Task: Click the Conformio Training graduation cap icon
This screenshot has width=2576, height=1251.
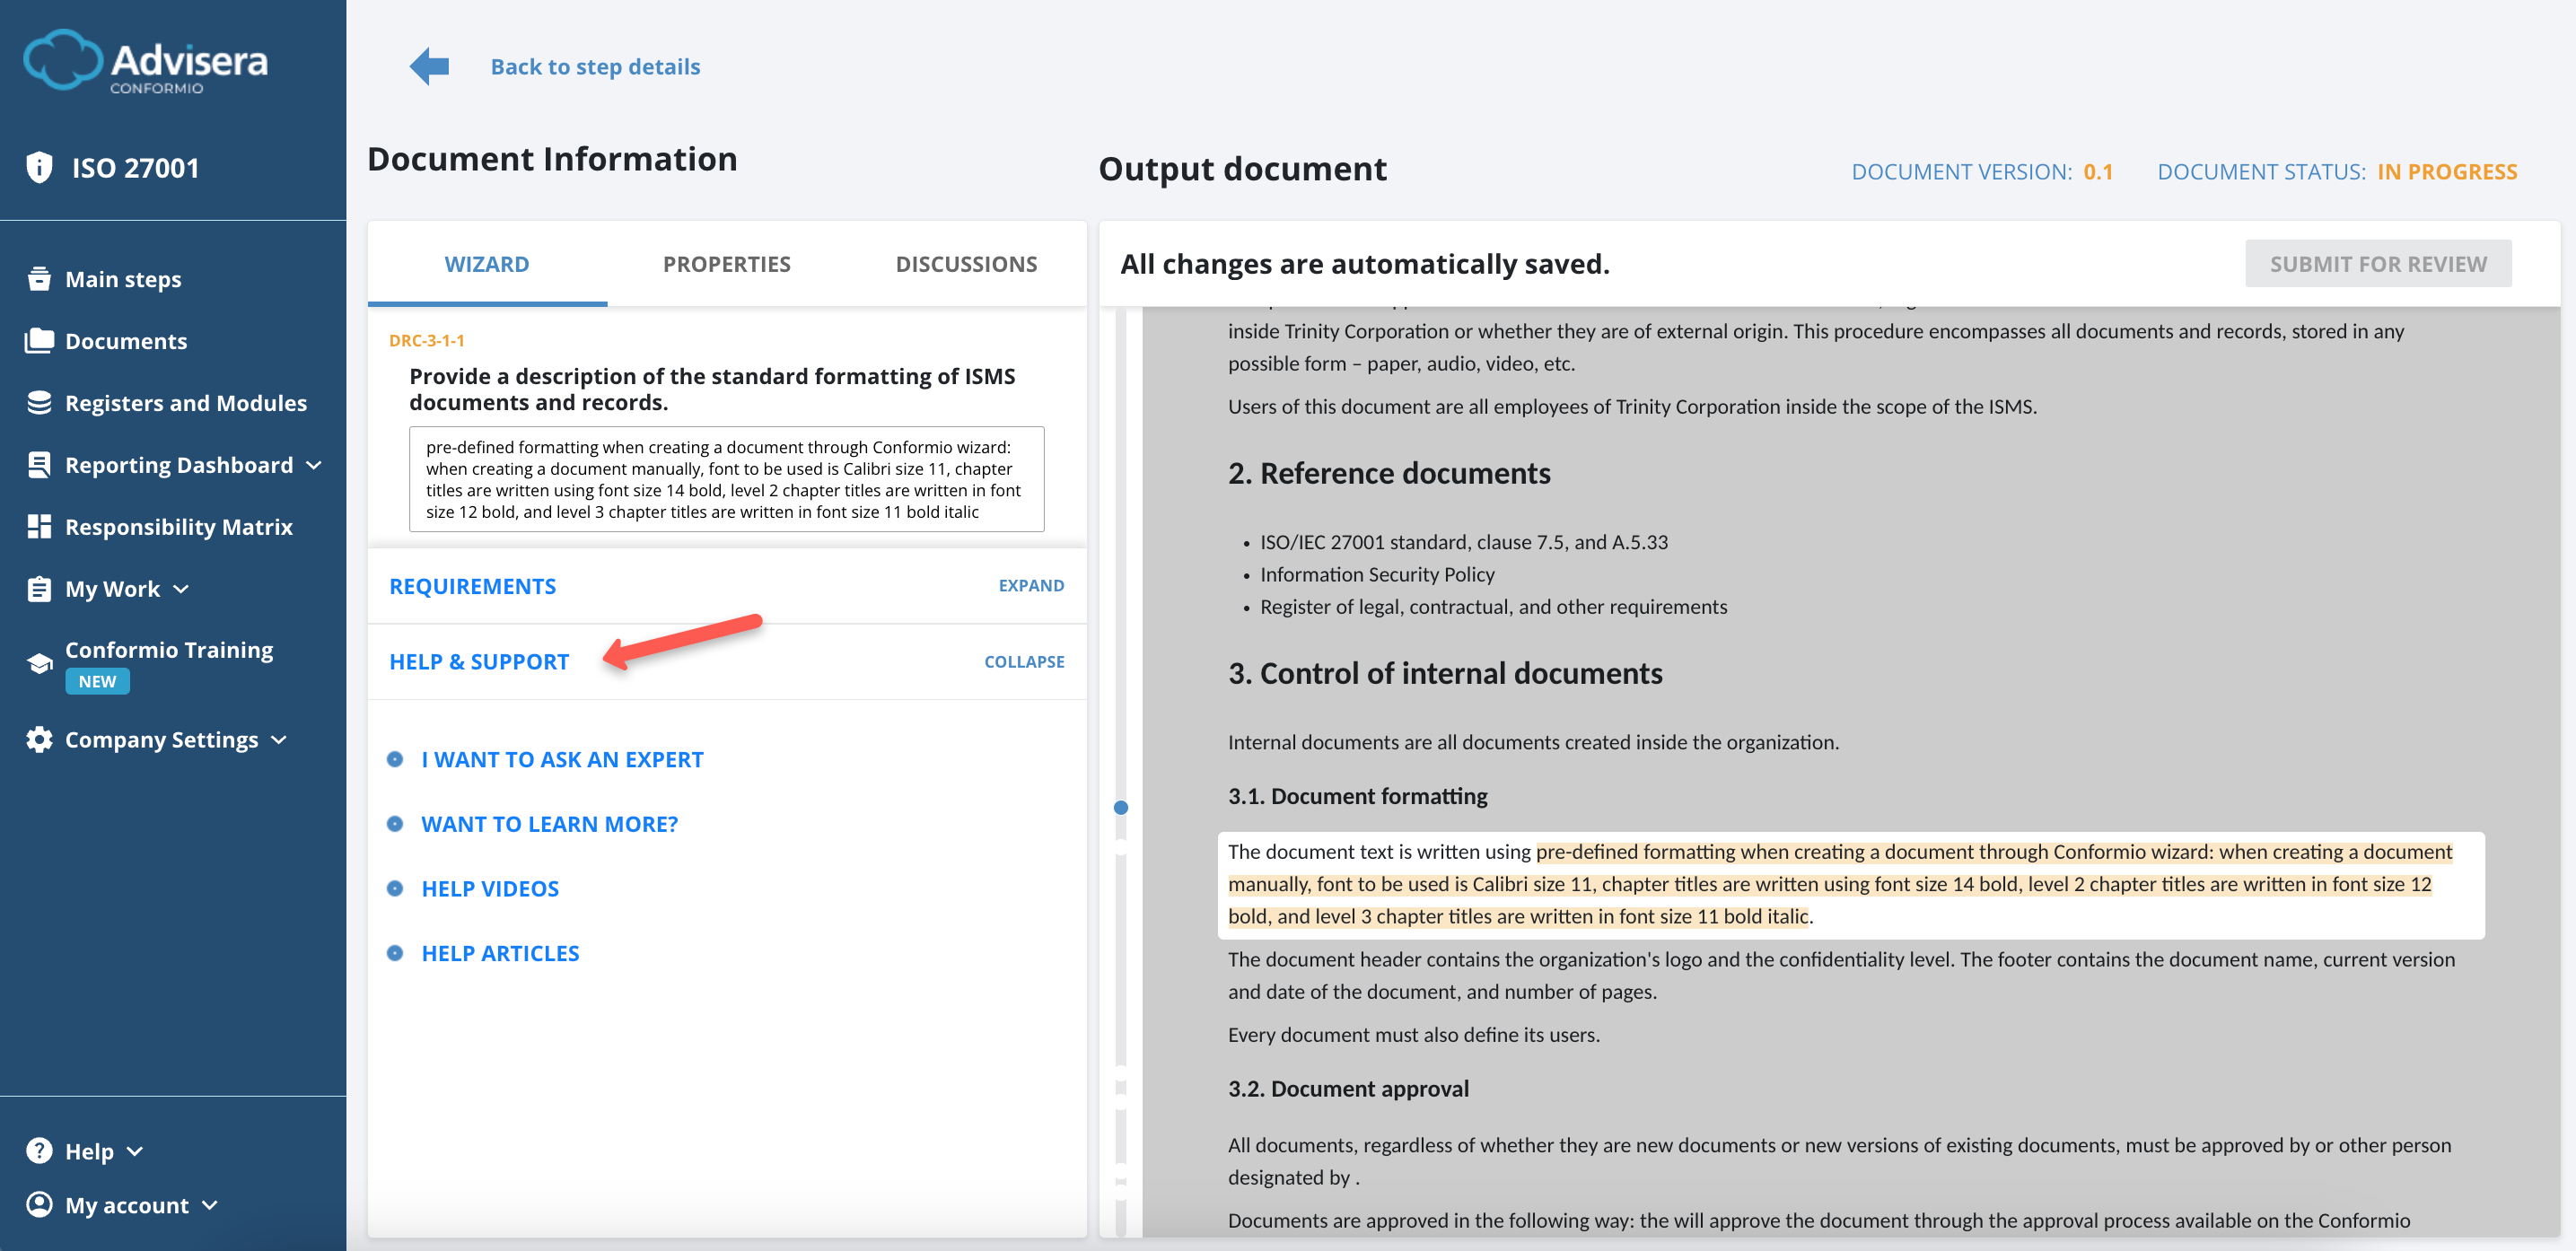Action: point(39,664)
